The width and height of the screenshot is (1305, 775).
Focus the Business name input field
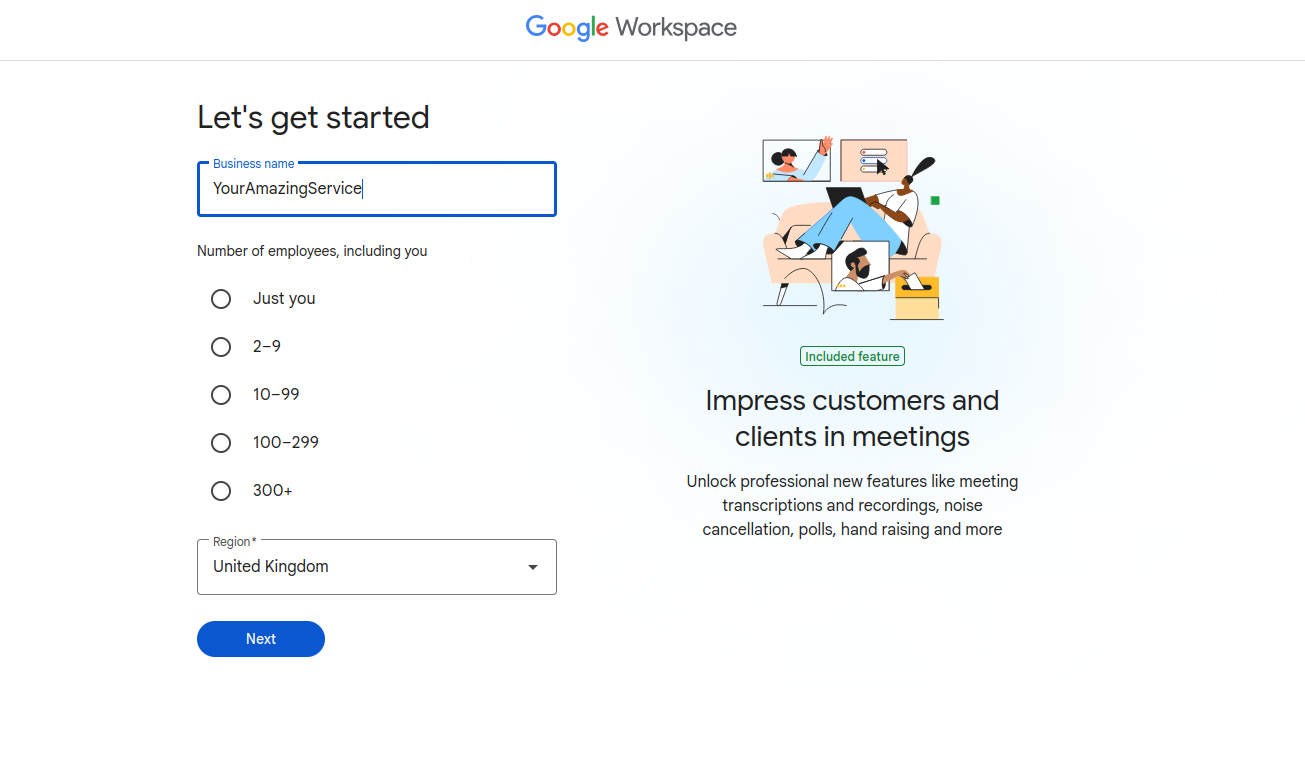(x=376, y=189)
